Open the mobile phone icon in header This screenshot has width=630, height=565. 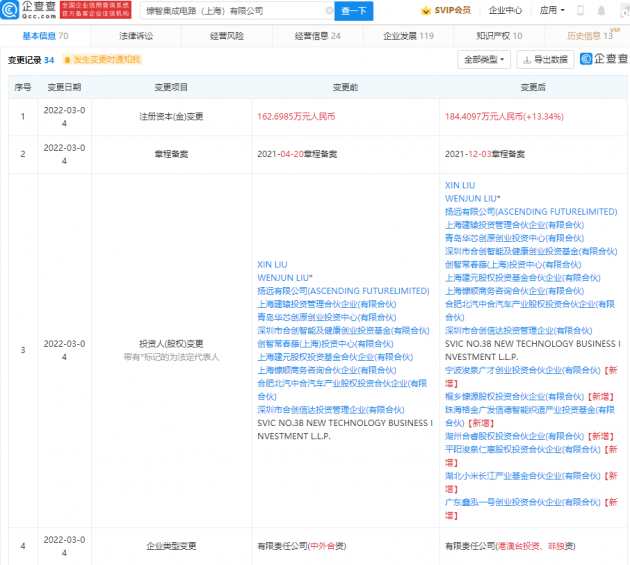pos(580,10)
